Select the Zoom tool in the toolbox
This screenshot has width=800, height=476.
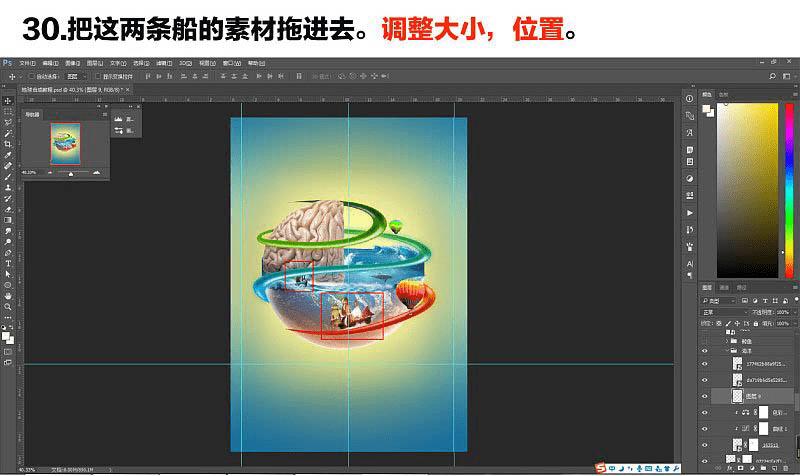(8, 307)
